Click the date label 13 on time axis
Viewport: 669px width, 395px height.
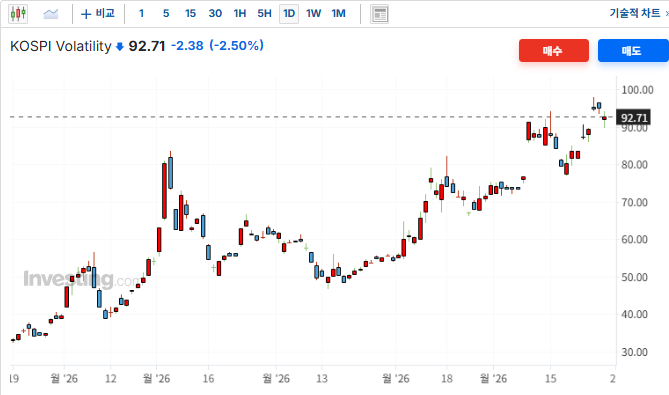322,378
